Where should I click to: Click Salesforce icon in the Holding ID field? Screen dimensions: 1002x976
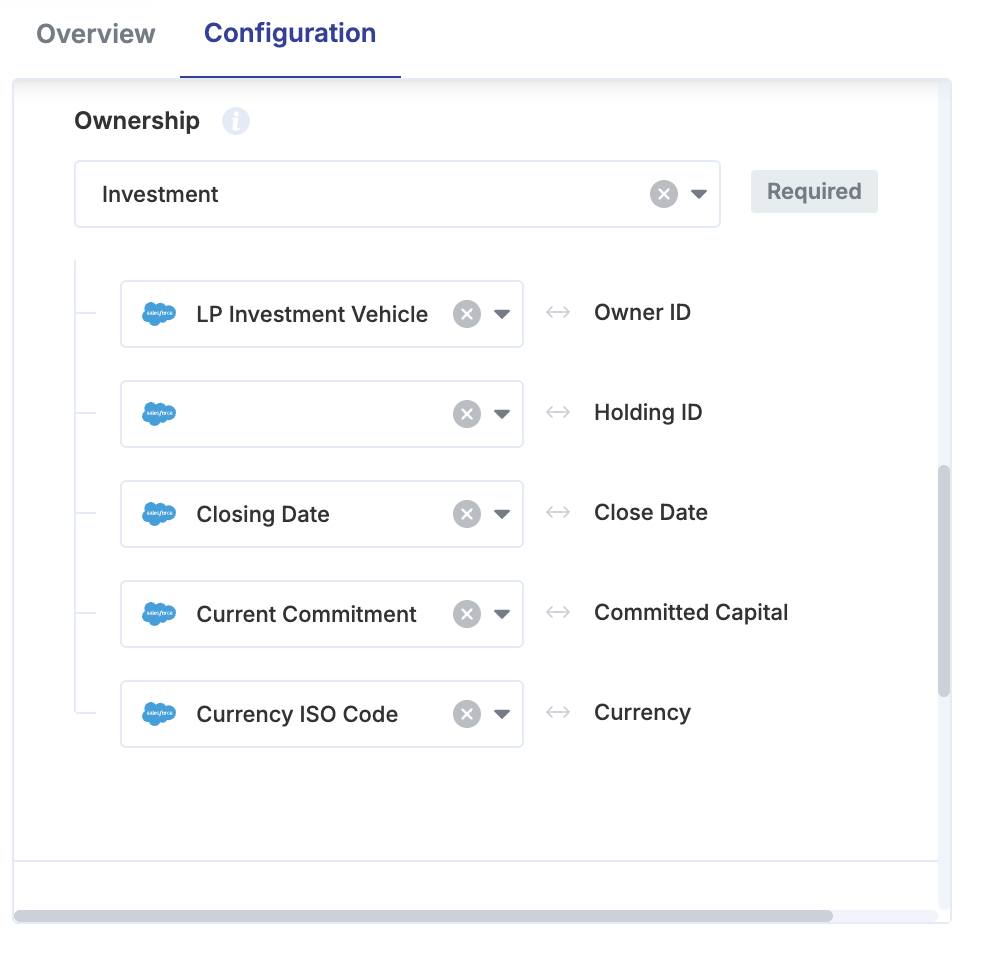158,414
